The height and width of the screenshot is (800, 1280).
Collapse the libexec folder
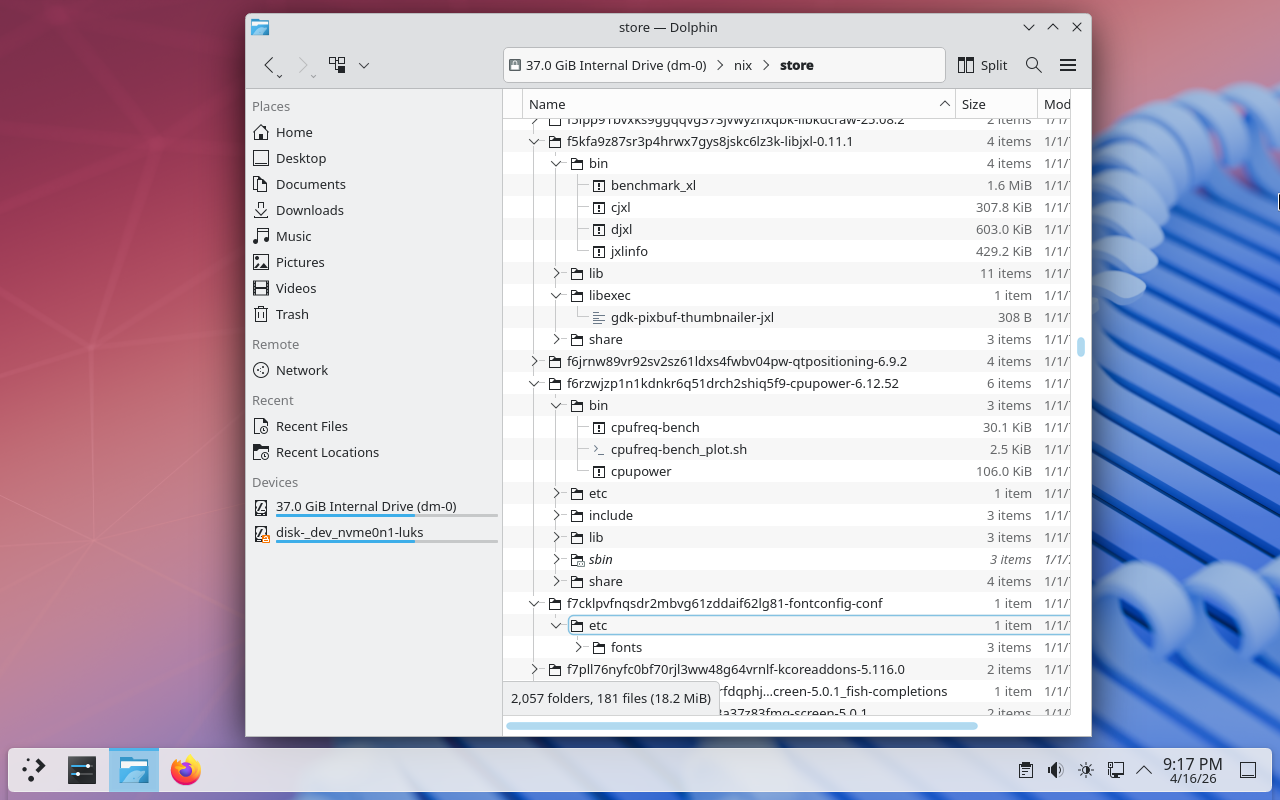click(557, 296)
